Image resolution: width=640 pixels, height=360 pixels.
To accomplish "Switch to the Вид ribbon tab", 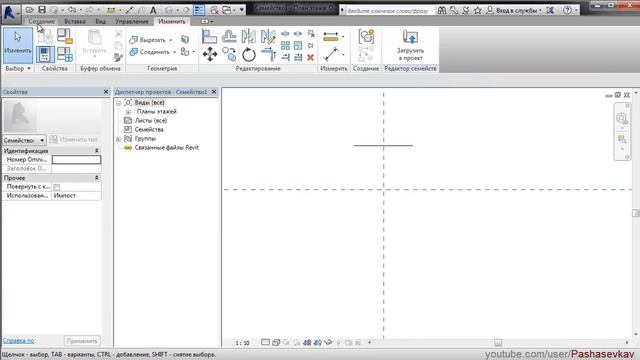I will [100, 21].
